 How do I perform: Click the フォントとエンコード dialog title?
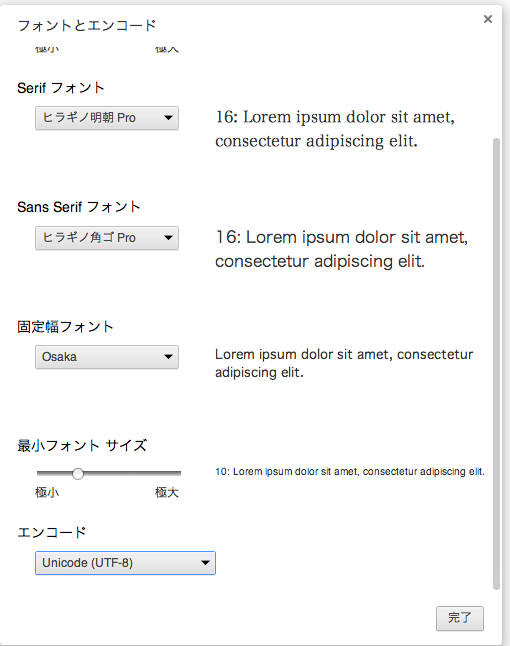87,25
